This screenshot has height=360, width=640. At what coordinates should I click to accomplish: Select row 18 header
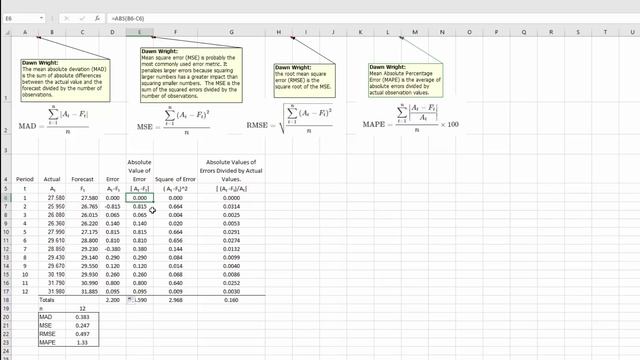tap(6, 300)
